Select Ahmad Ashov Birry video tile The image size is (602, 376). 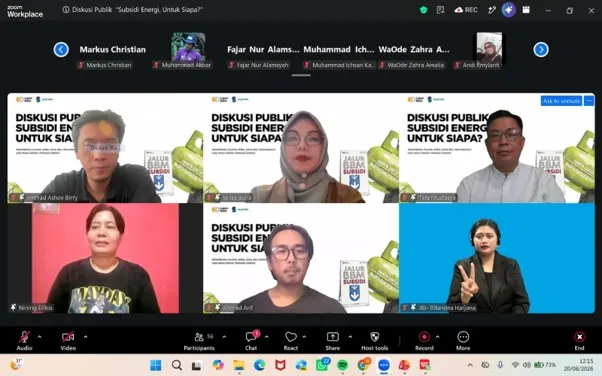tap(105, 148)
